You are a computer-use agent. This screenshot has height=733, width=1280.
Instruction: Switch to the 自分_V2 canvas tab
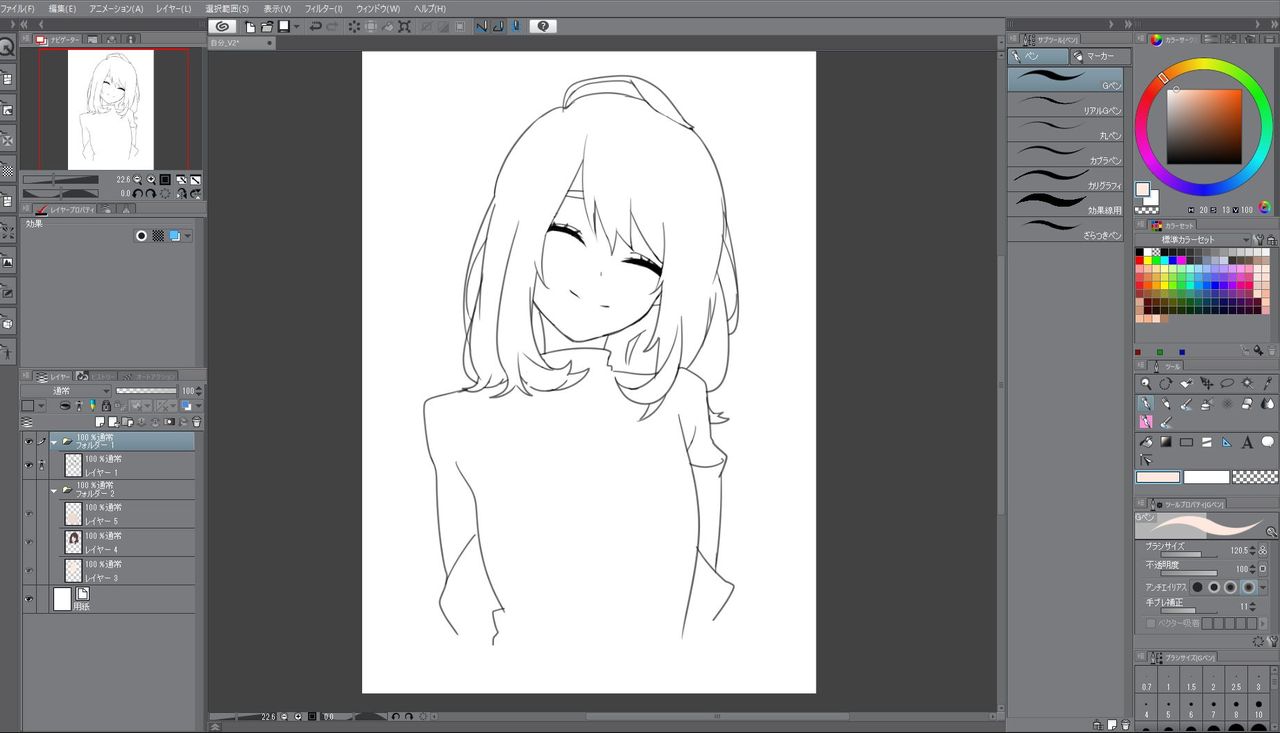click(x=241, y=43)
